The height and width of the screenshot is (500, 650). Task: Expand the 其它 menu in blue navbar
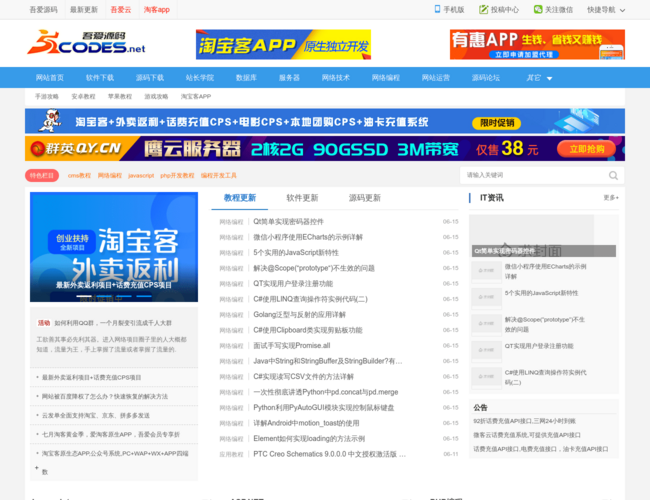coord(539,78)
